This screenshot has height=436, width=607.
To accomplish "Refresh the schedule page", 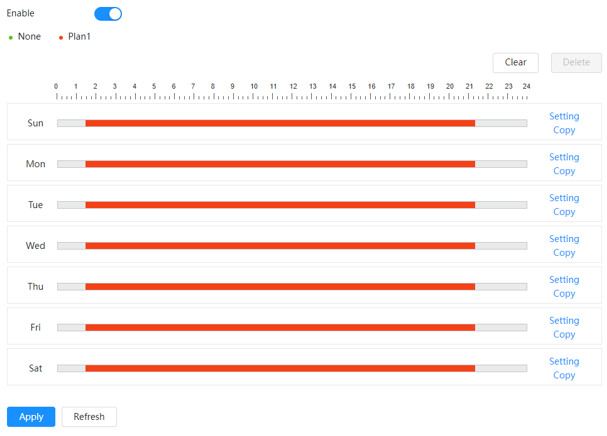I will [x=89, y=417].
